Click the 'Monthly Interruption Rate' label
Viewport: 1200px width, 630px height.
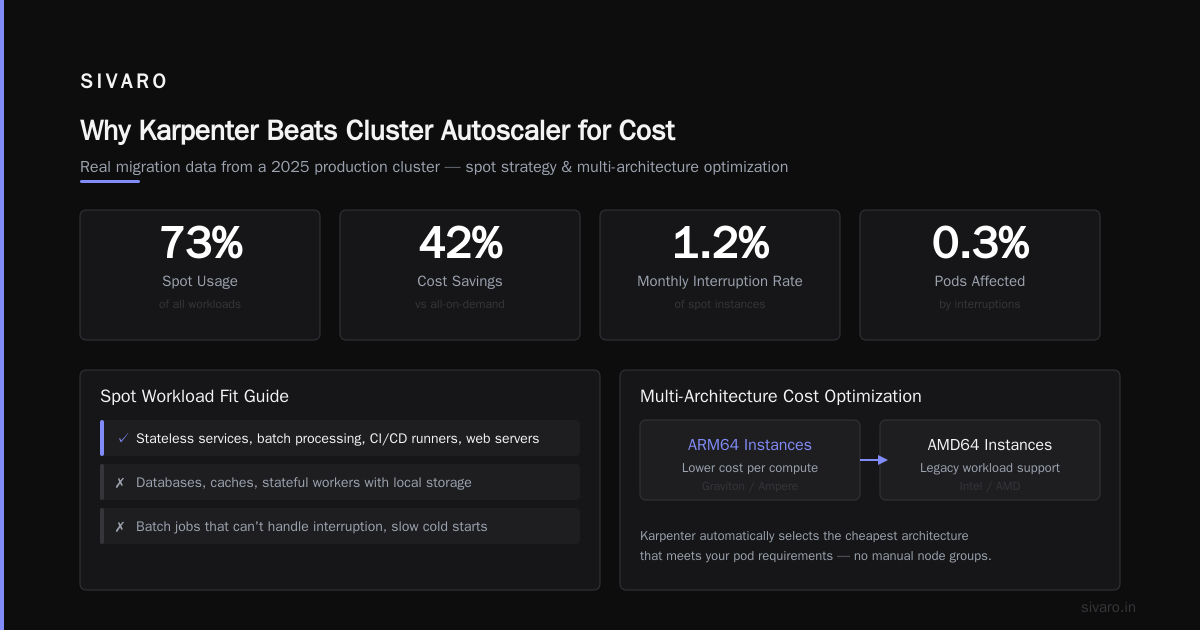click(720, 281)
